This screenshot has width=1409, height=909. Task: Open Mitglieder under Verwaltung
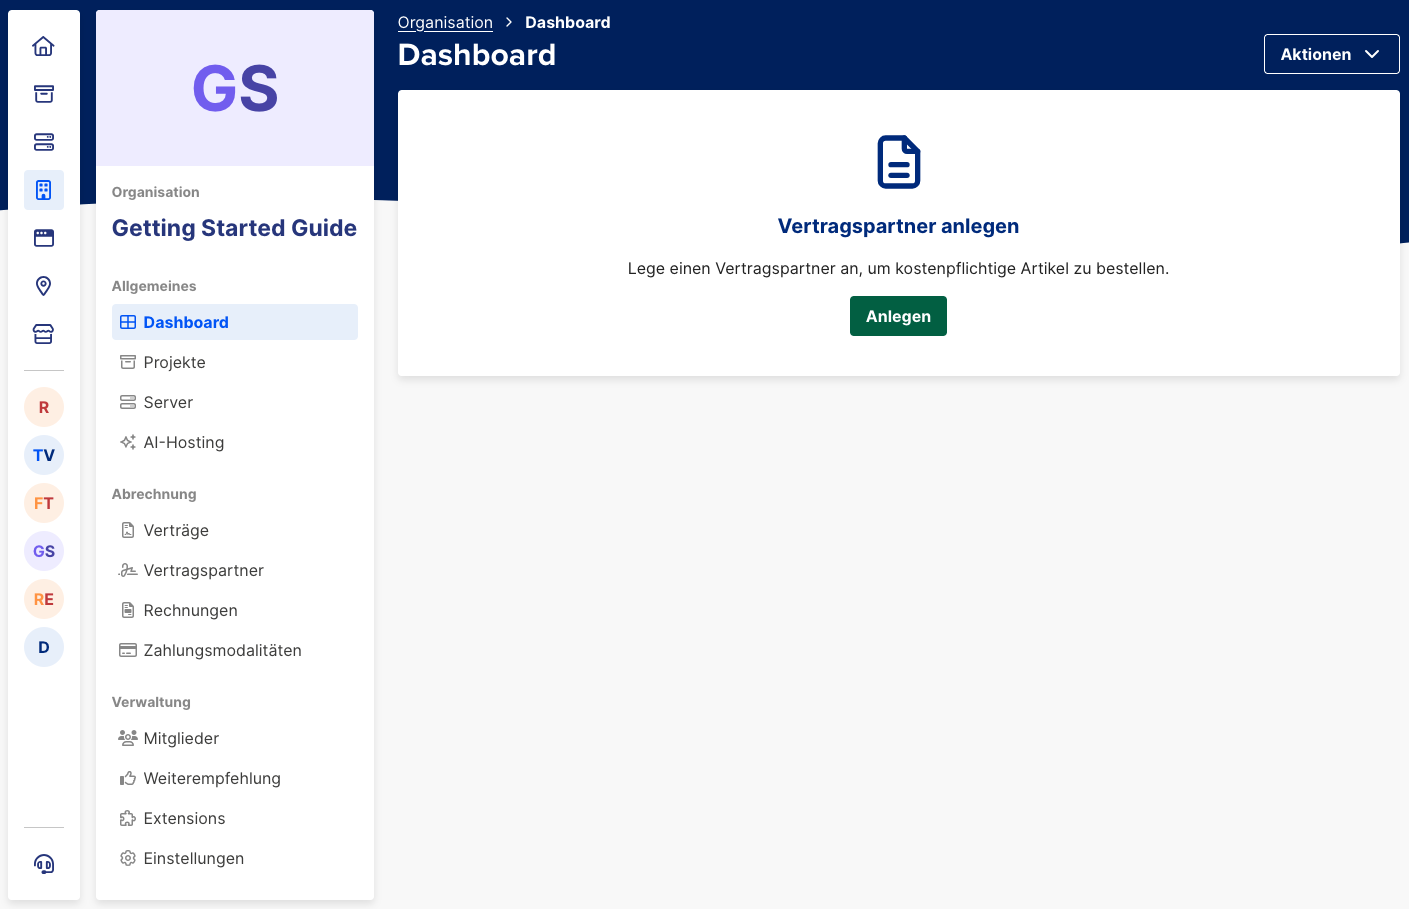(x=181, y=738)
